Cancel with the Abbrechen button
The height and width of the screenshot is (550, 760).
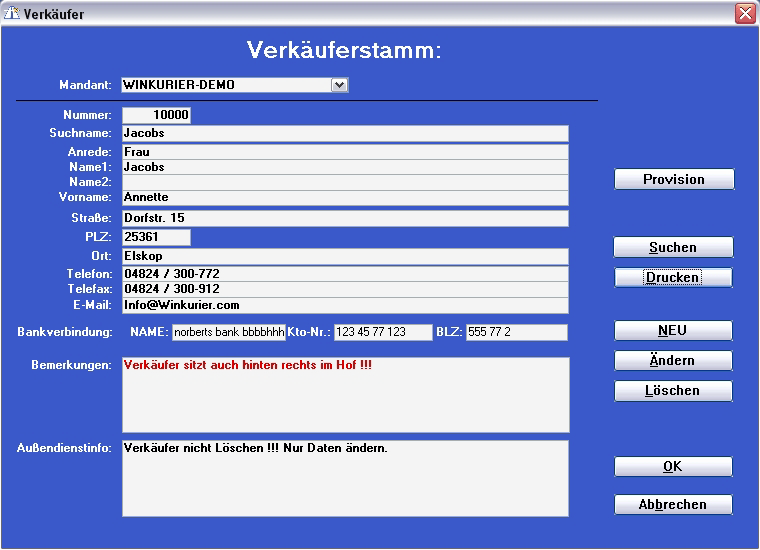pos(673,505)
